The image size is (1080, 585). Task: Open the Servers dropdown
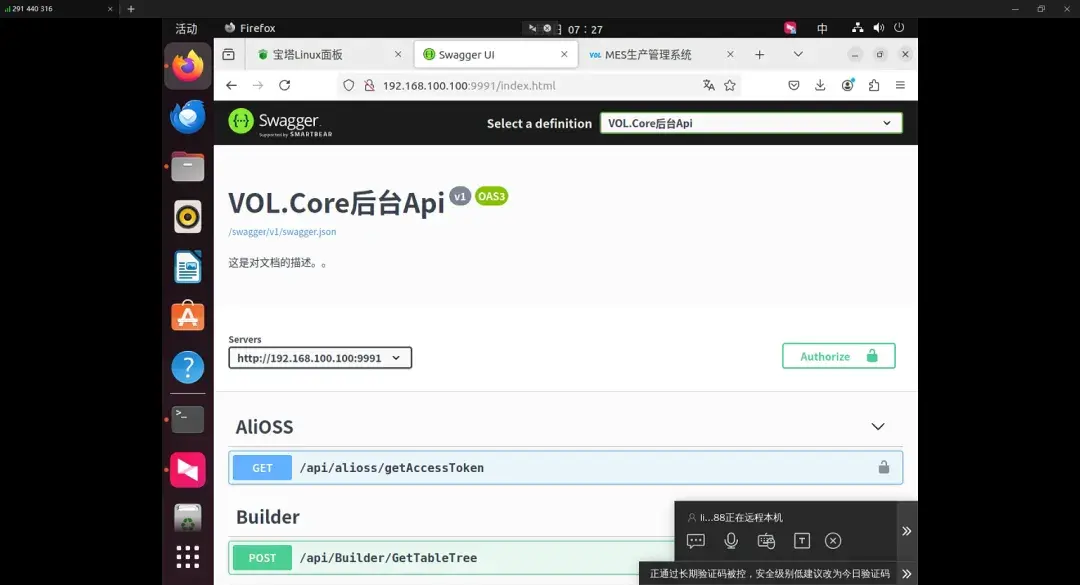coord(319,357)
